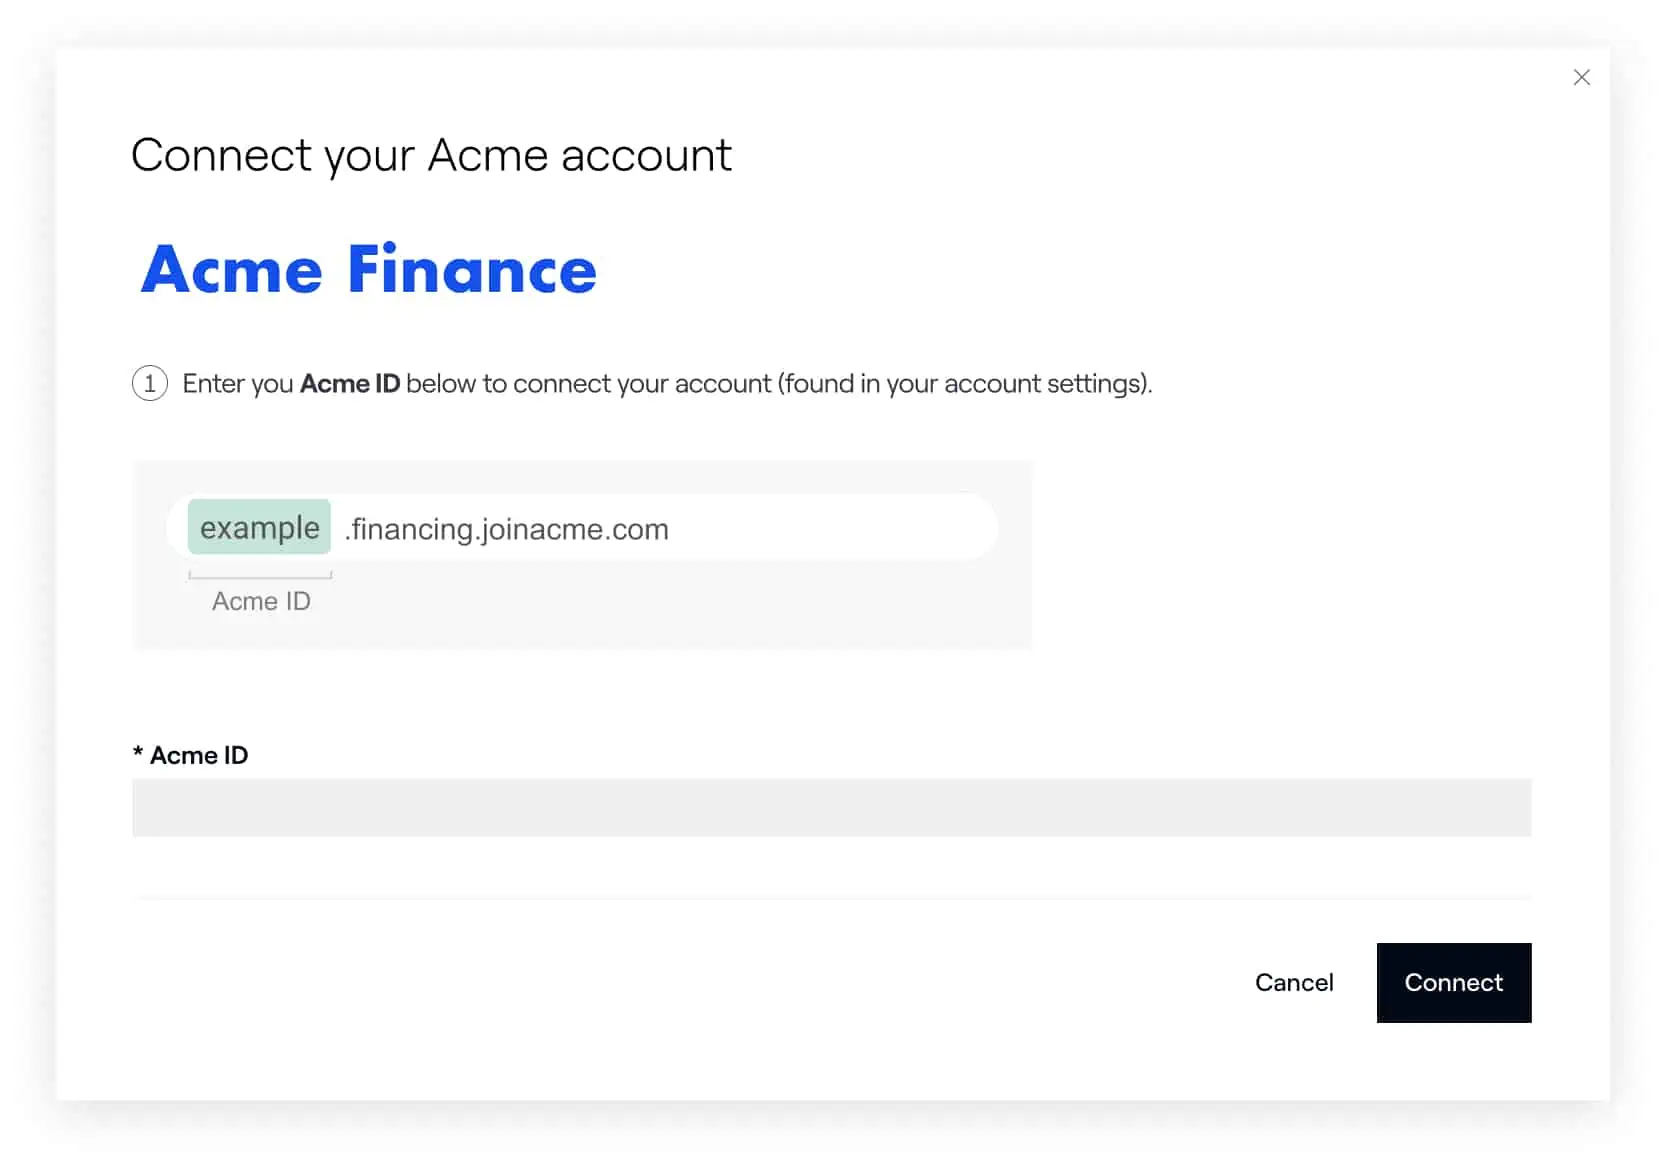1666x1164 pixels.
Task: Click the "Enter you" instruction text
Action: coord(237,384)
